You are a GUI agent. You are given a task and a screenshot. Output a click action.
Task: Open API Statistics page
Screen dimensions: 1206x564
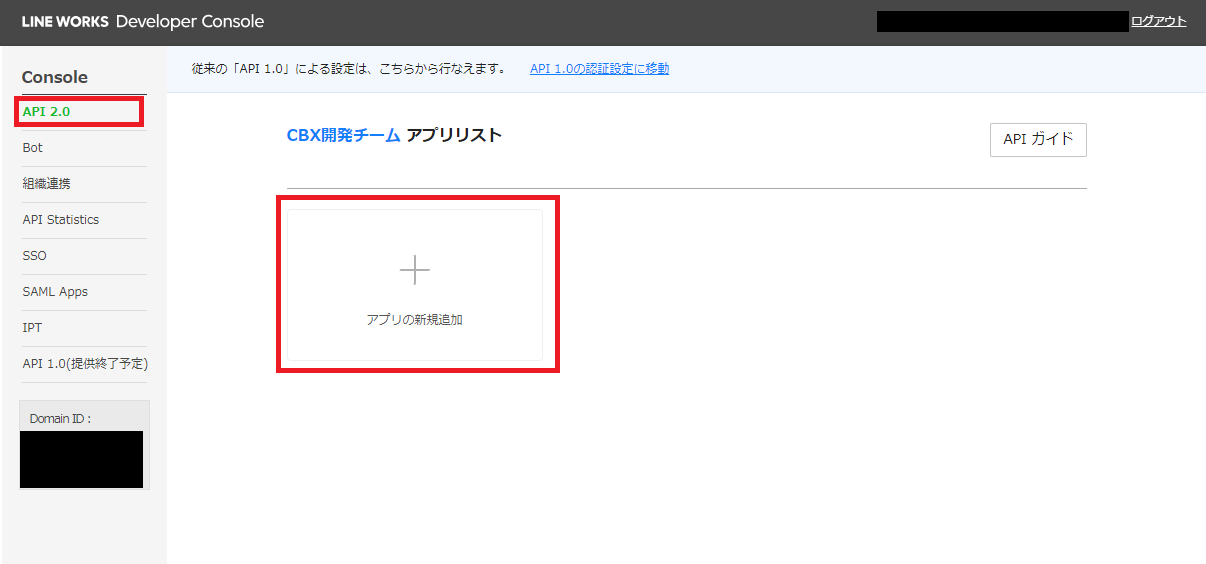61,220
